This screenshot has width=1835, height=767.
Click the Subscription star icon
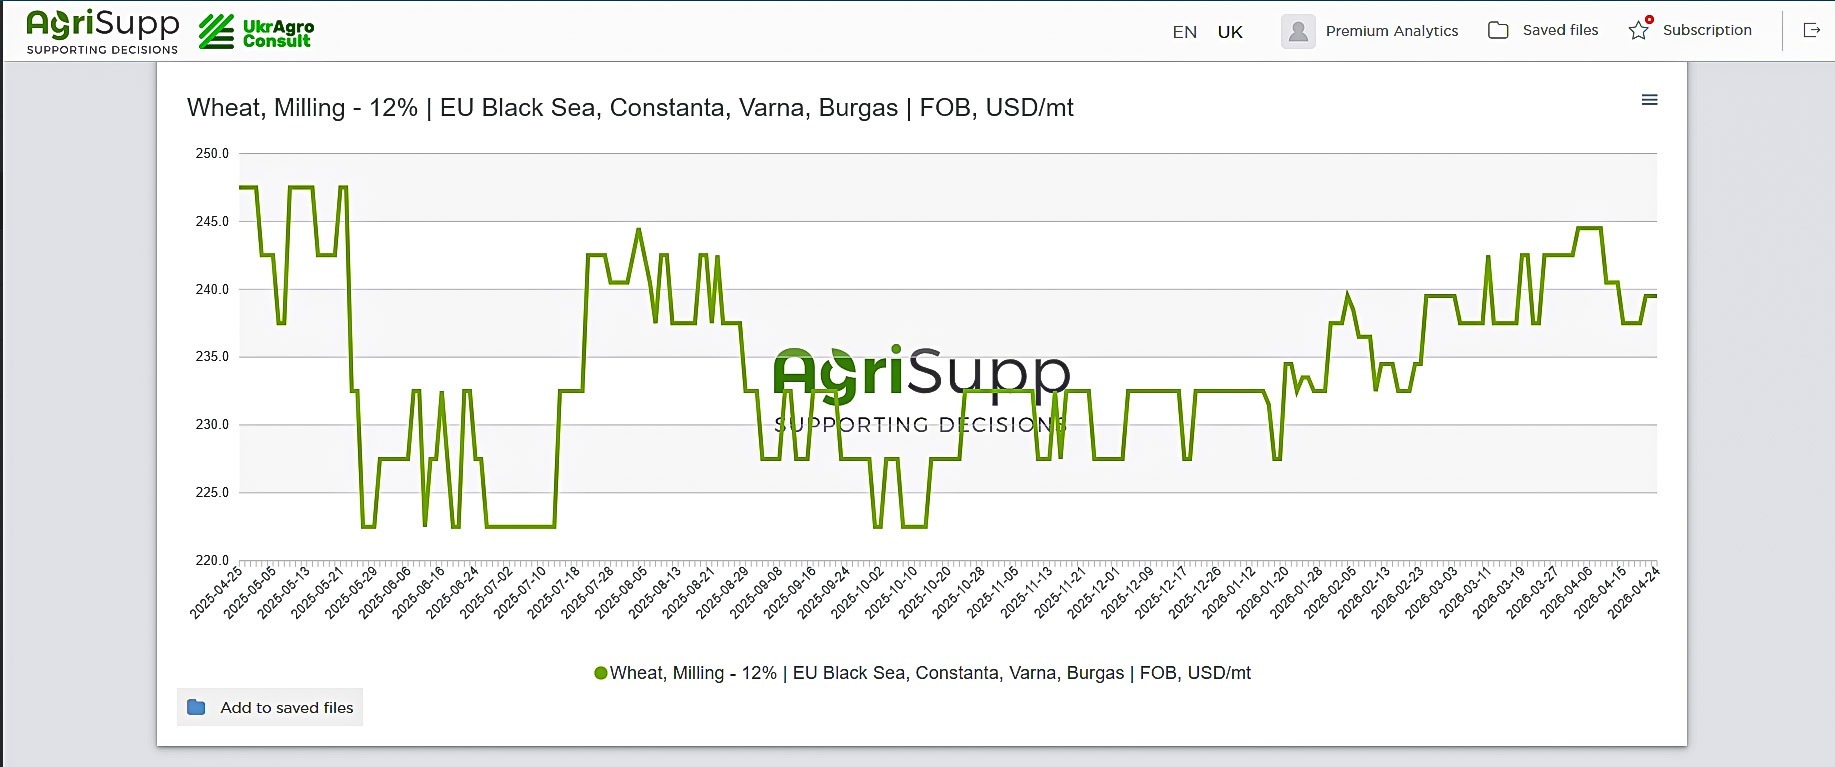[x=1638, y=30]
